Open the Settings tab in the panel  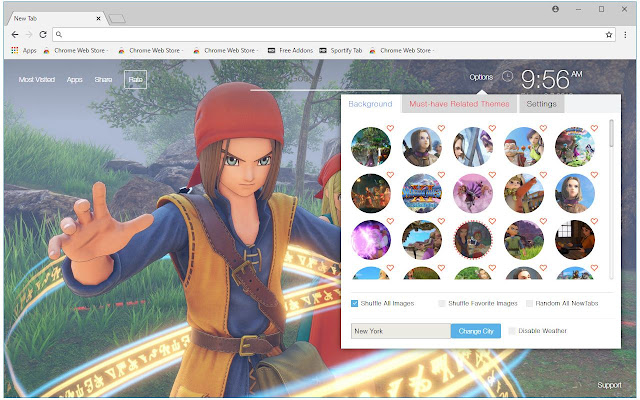click(x=541, y=104)
